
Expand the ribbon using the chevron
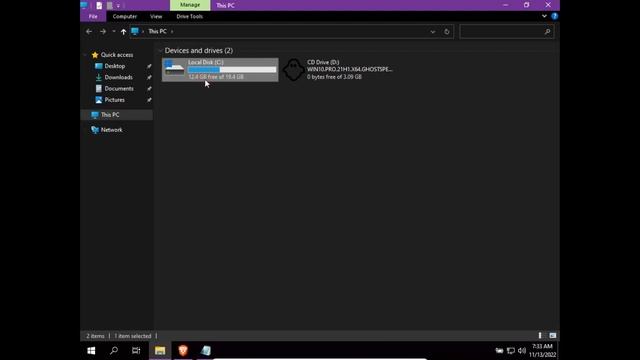tap(544, 16)
